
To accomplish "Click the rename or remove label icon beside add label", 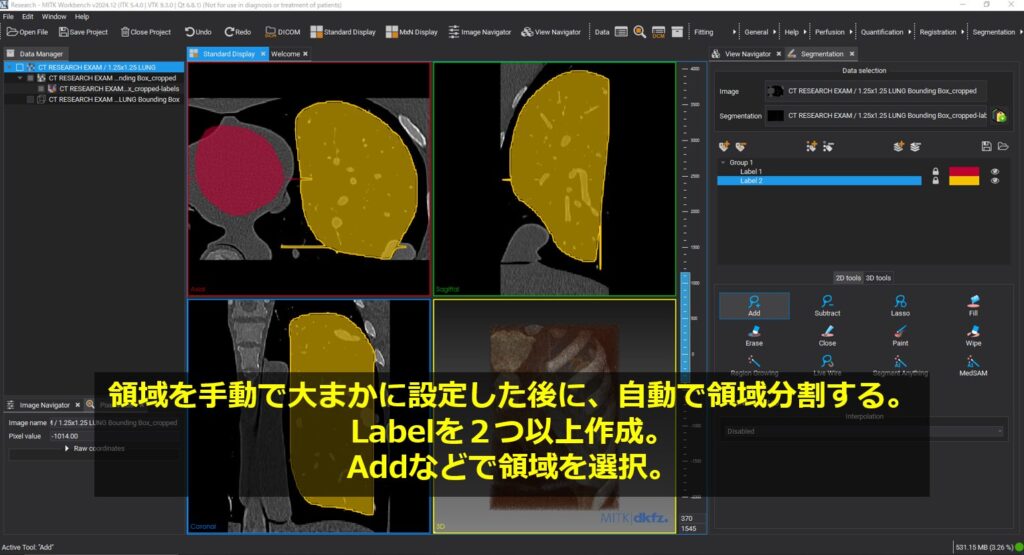I will coord(741,146).
